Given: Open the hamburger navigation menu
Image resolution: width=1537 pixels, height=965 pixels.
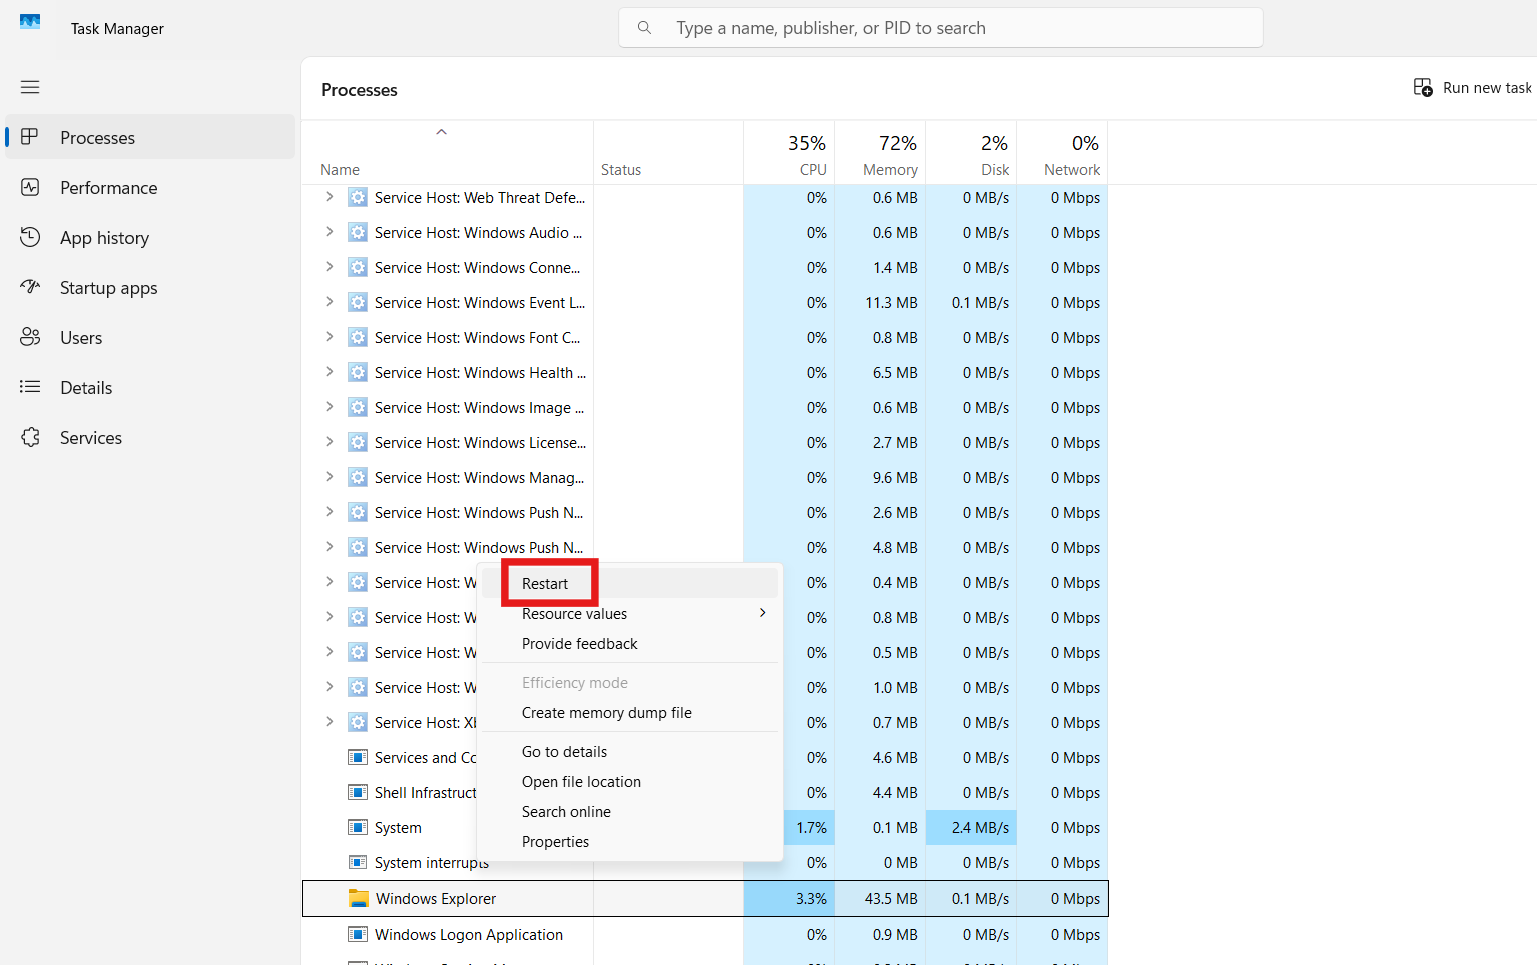Looking at the screenshot, I should coord(29,87).
